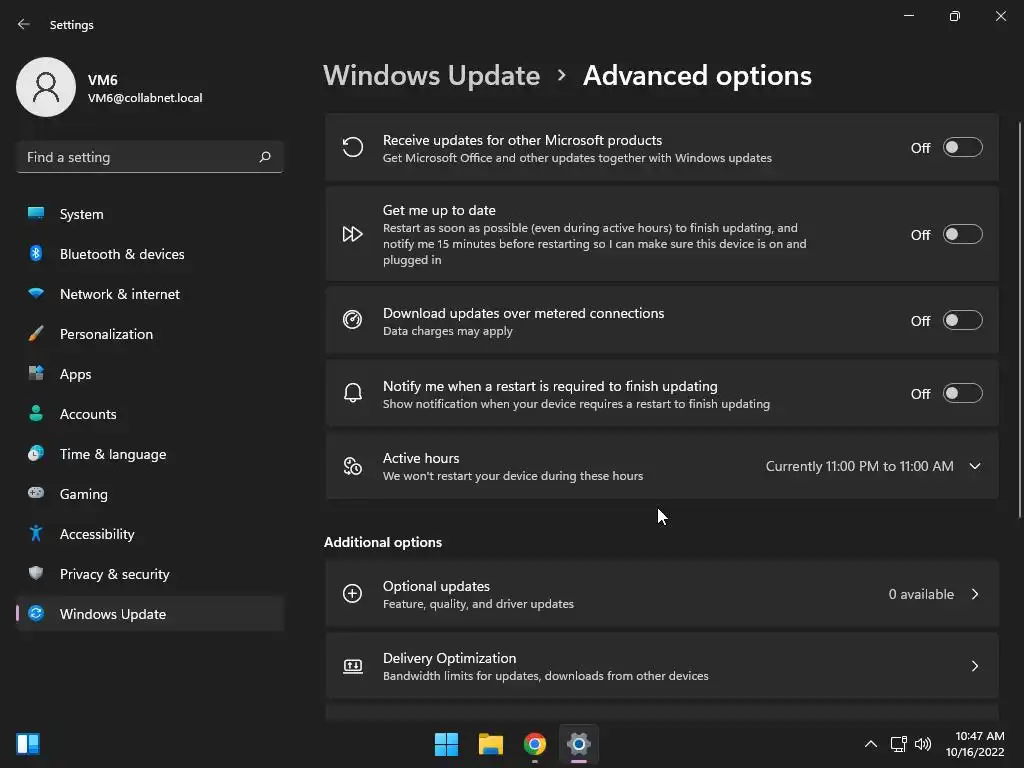Click the 'Additional options' heading
The width and height of the screenshot is (1024, 768).
pyautogui.click(x=383, y=542)
